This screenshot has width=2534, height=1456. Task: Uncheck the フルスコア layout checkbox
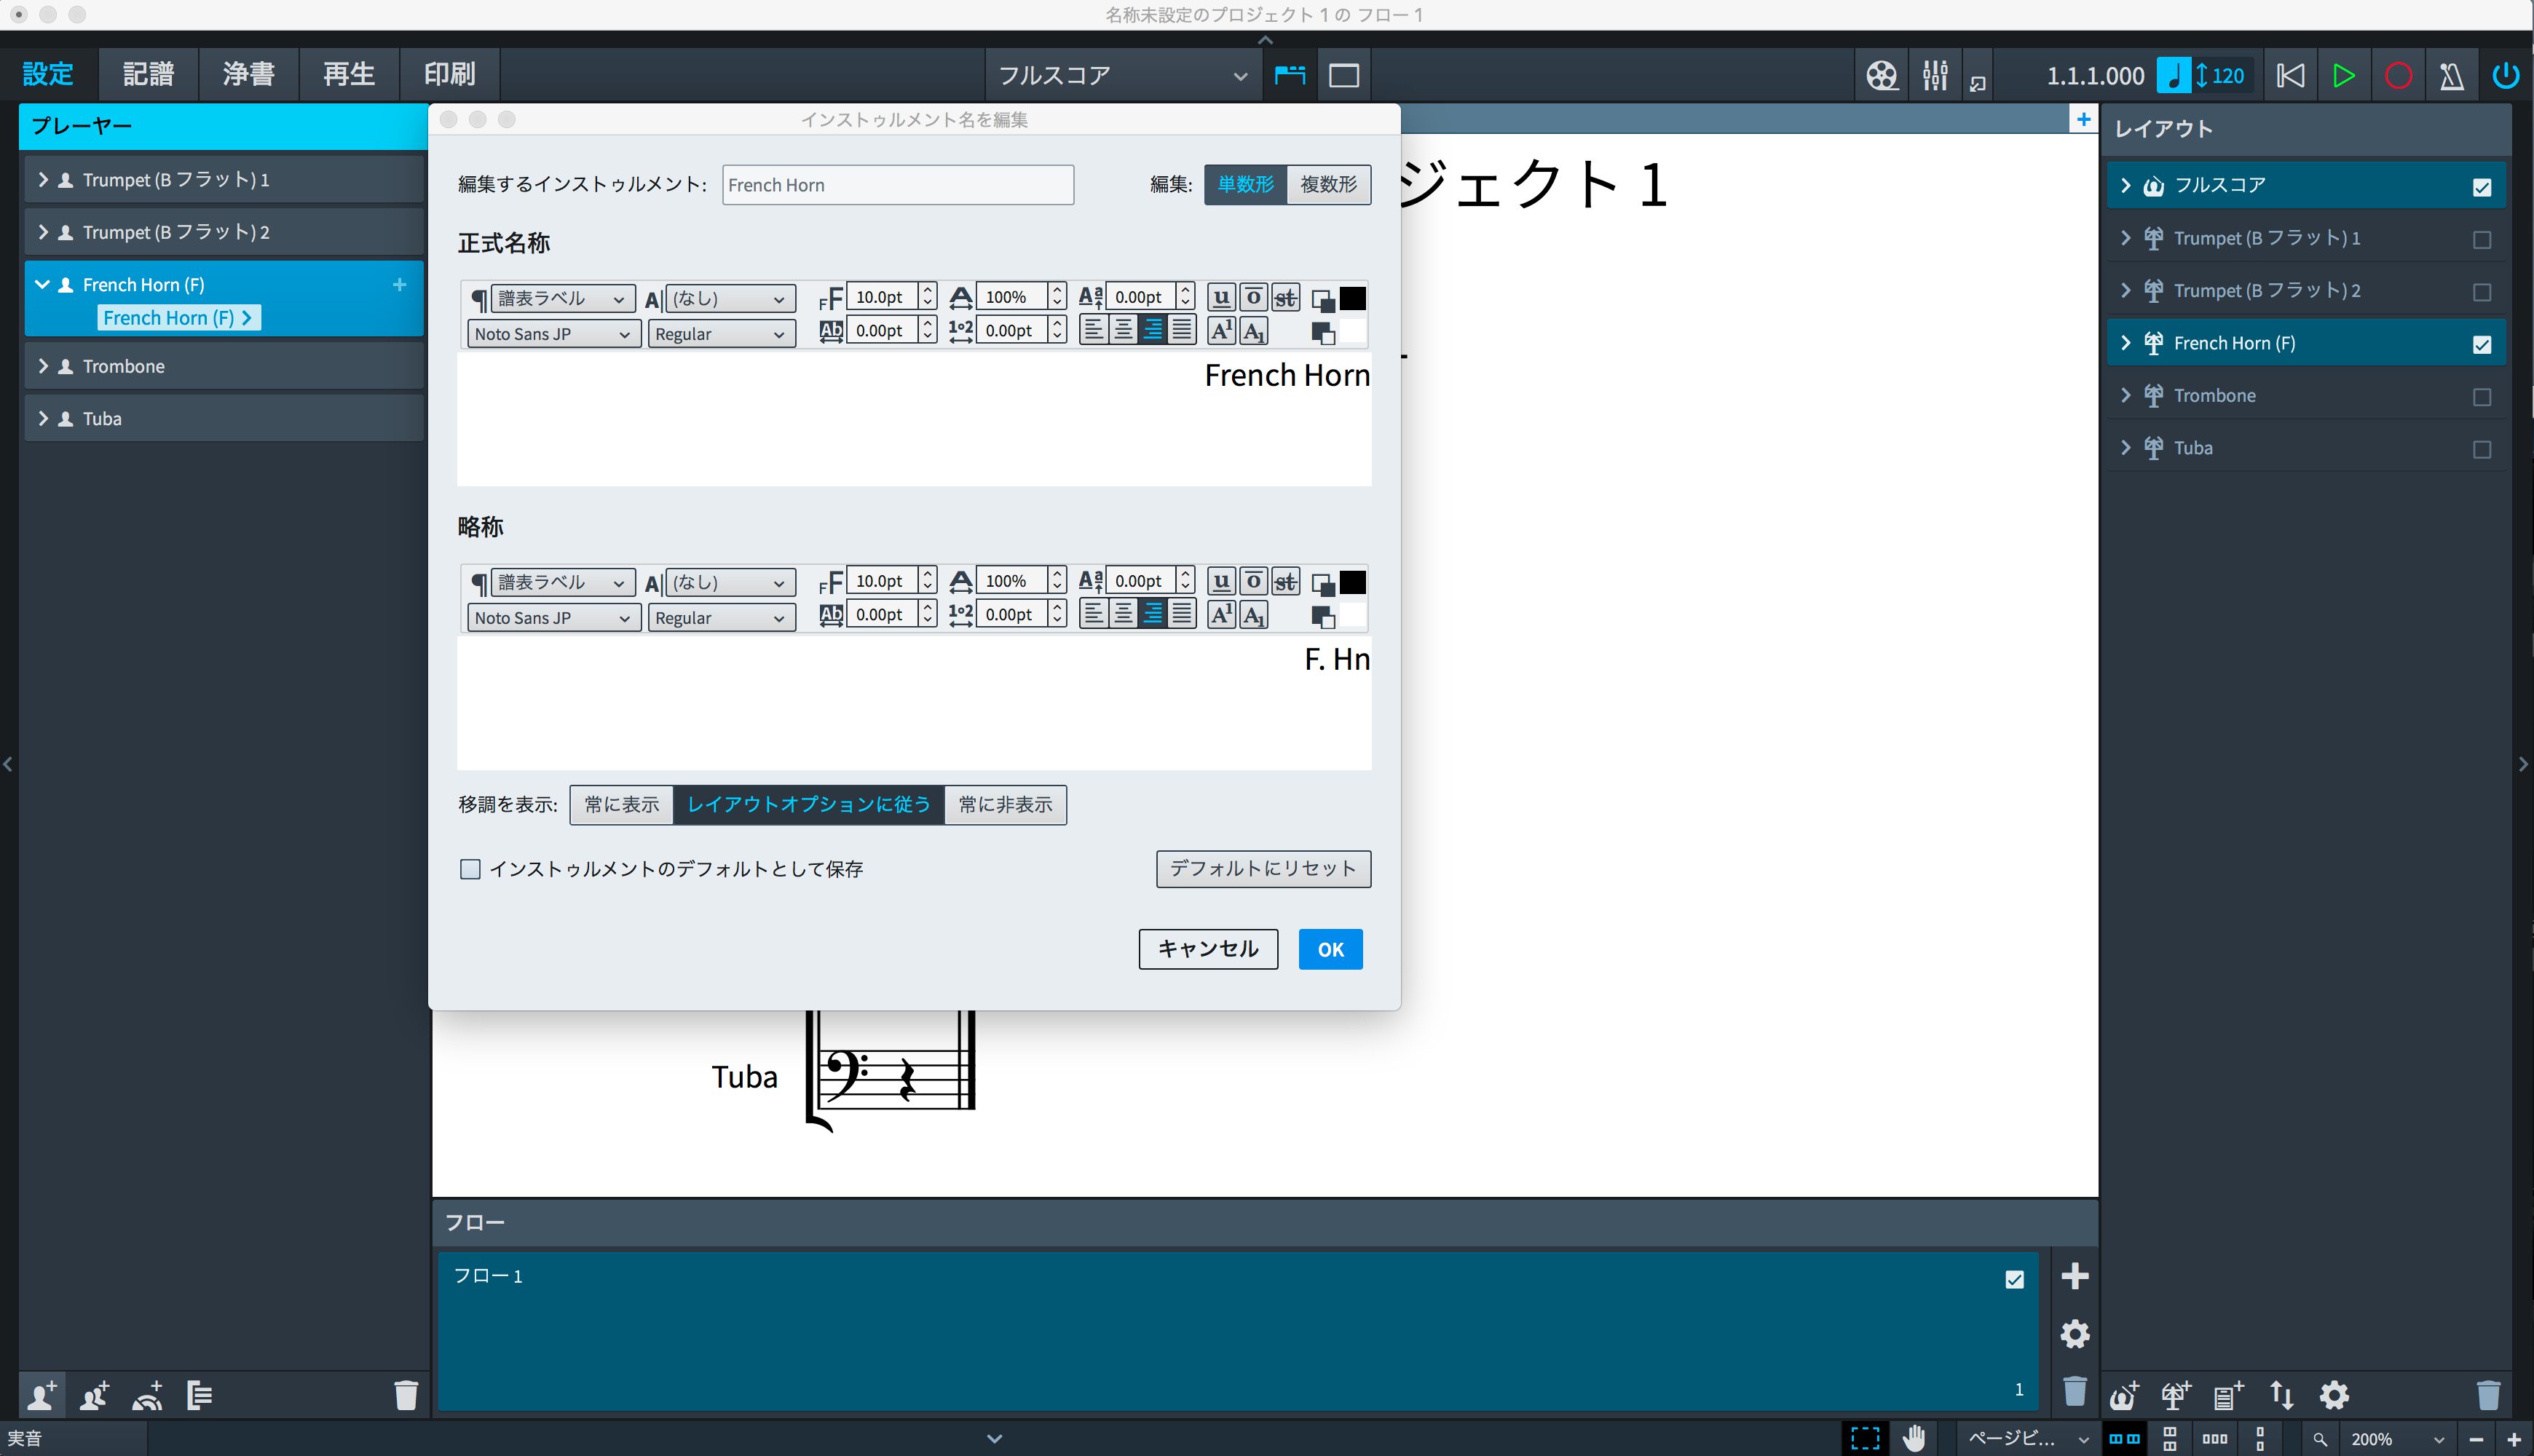click(2481, 187)
